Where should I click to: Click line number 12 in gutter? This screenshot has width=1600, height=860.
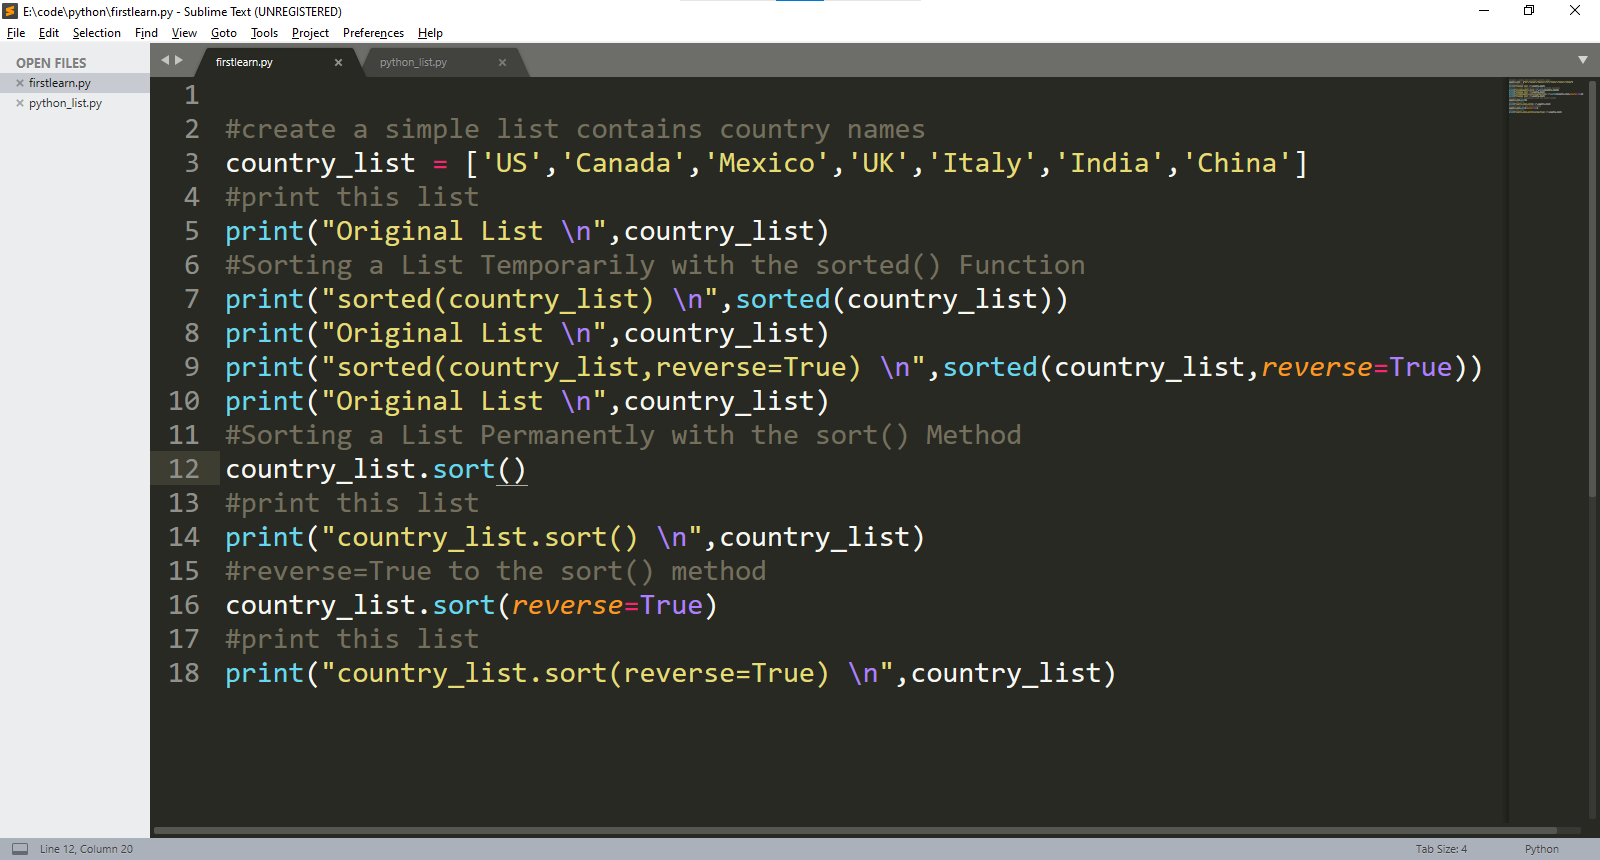[184, 469]
